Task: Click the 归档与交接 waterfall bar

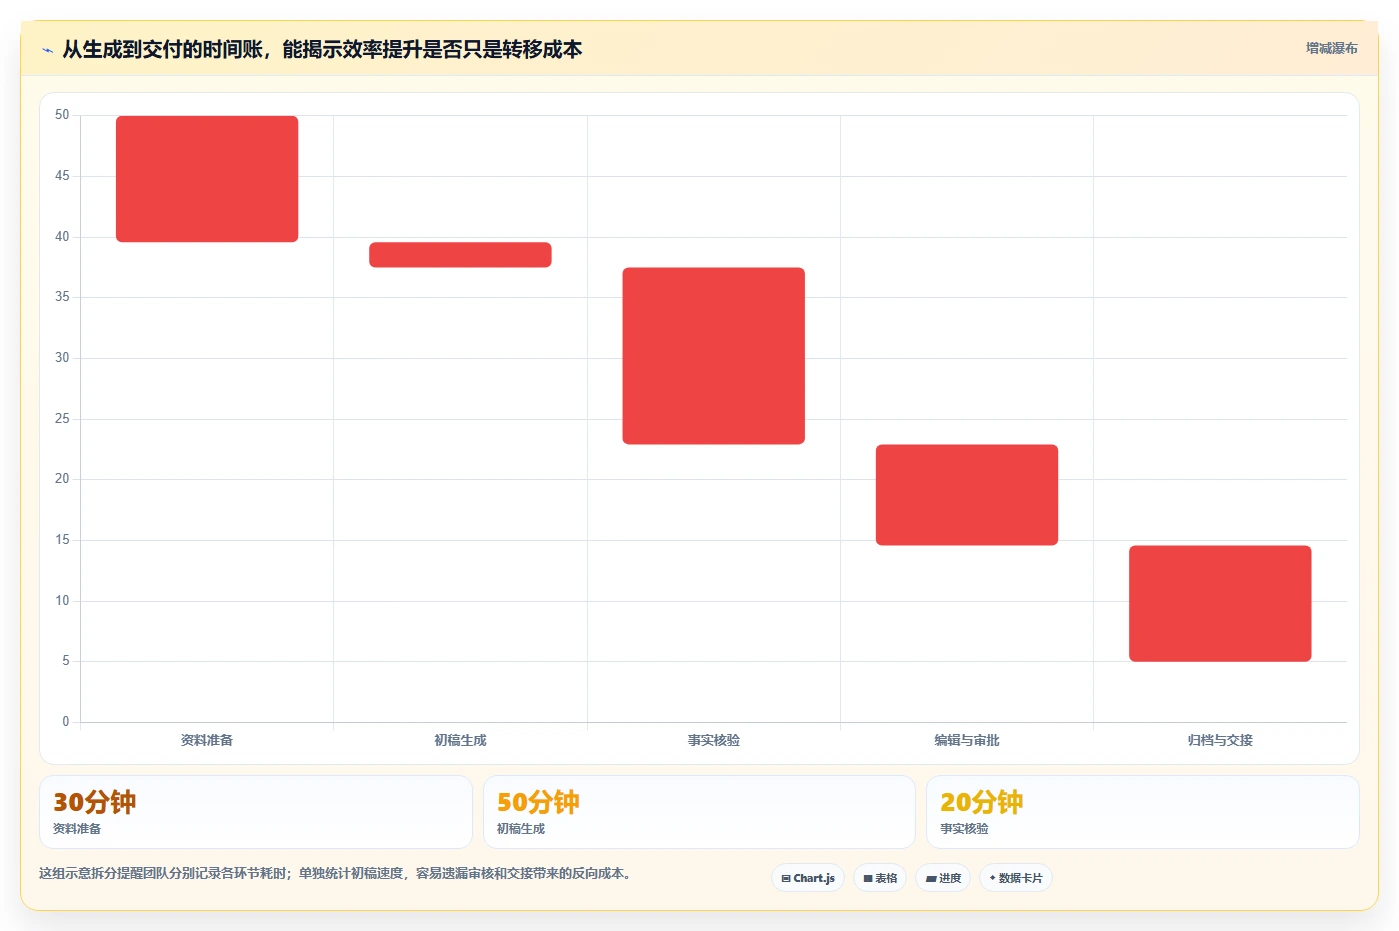Action: pos(1220,603)
